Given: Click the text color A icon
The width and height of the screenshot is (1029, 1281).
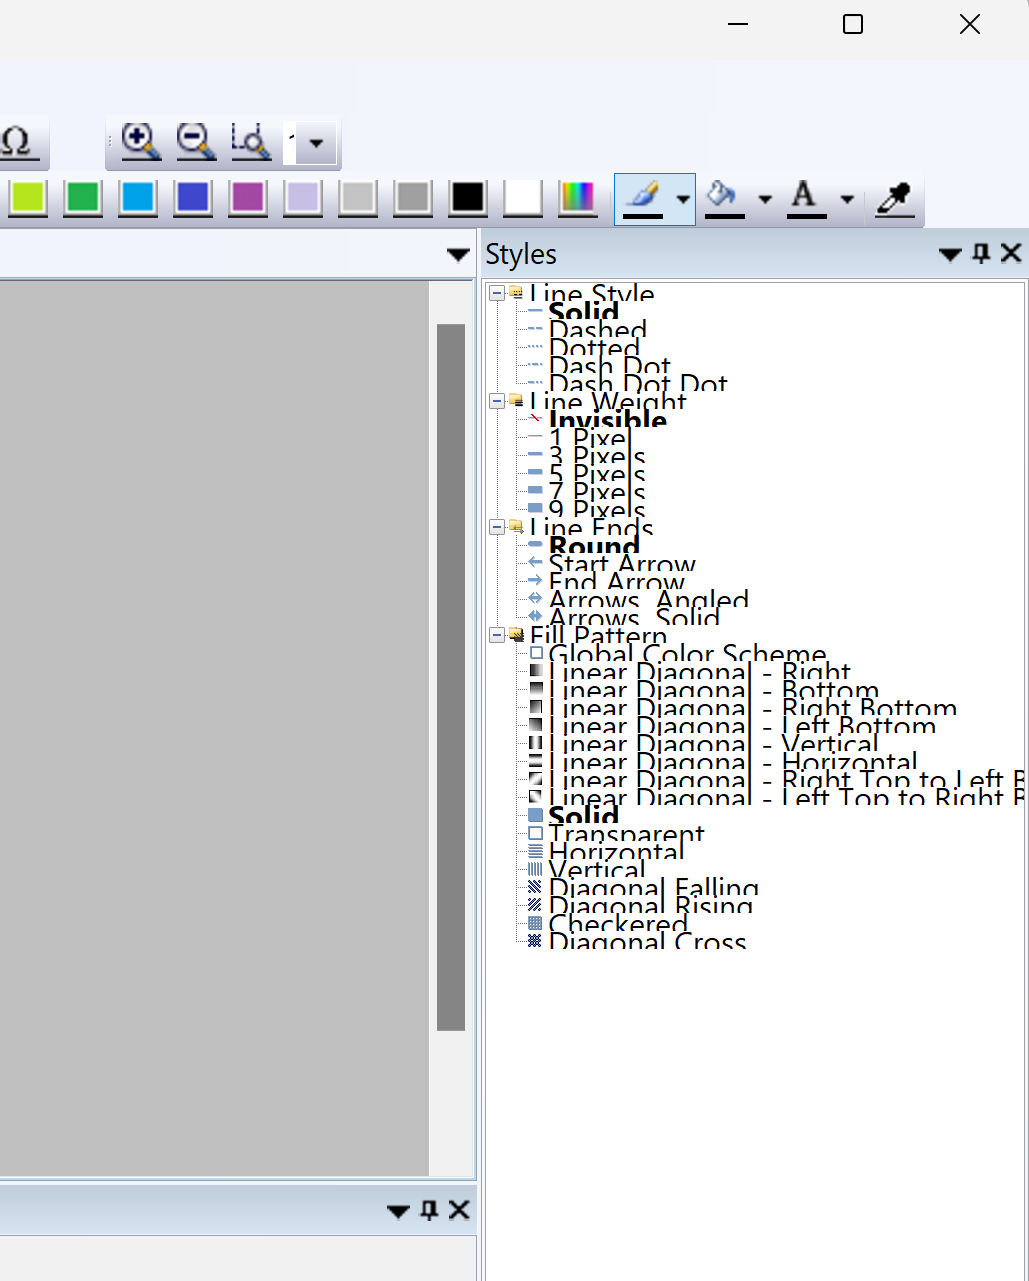Looking at the screenshot, I should point(805,198).
